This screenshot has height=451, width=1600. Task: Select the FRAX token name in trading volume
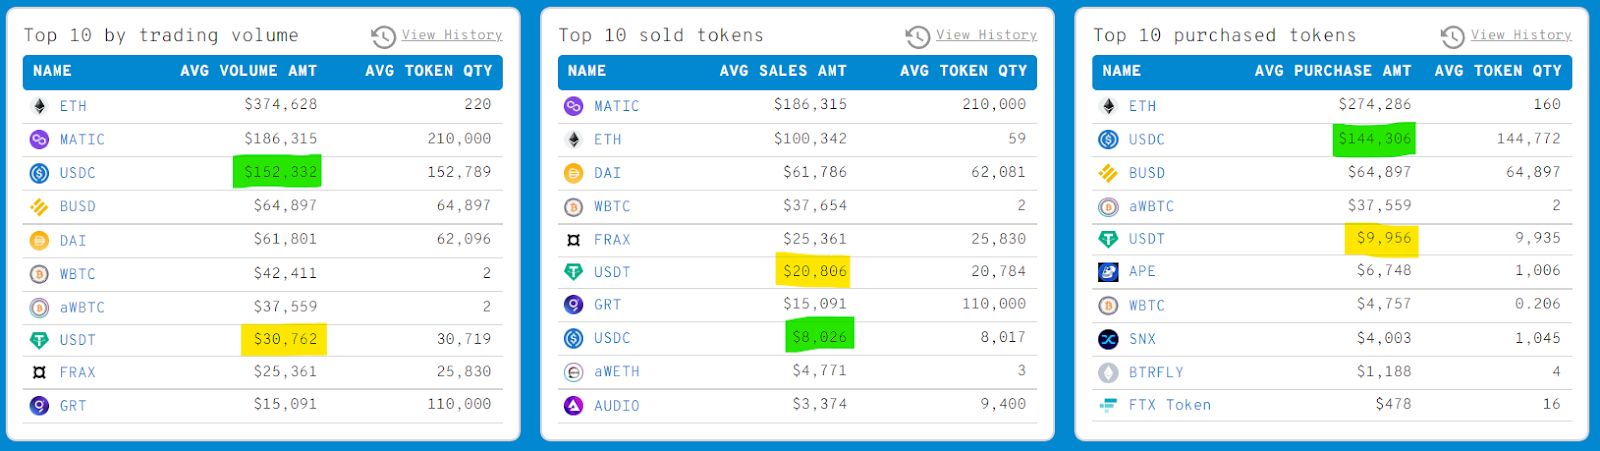(x=77, y=373)
